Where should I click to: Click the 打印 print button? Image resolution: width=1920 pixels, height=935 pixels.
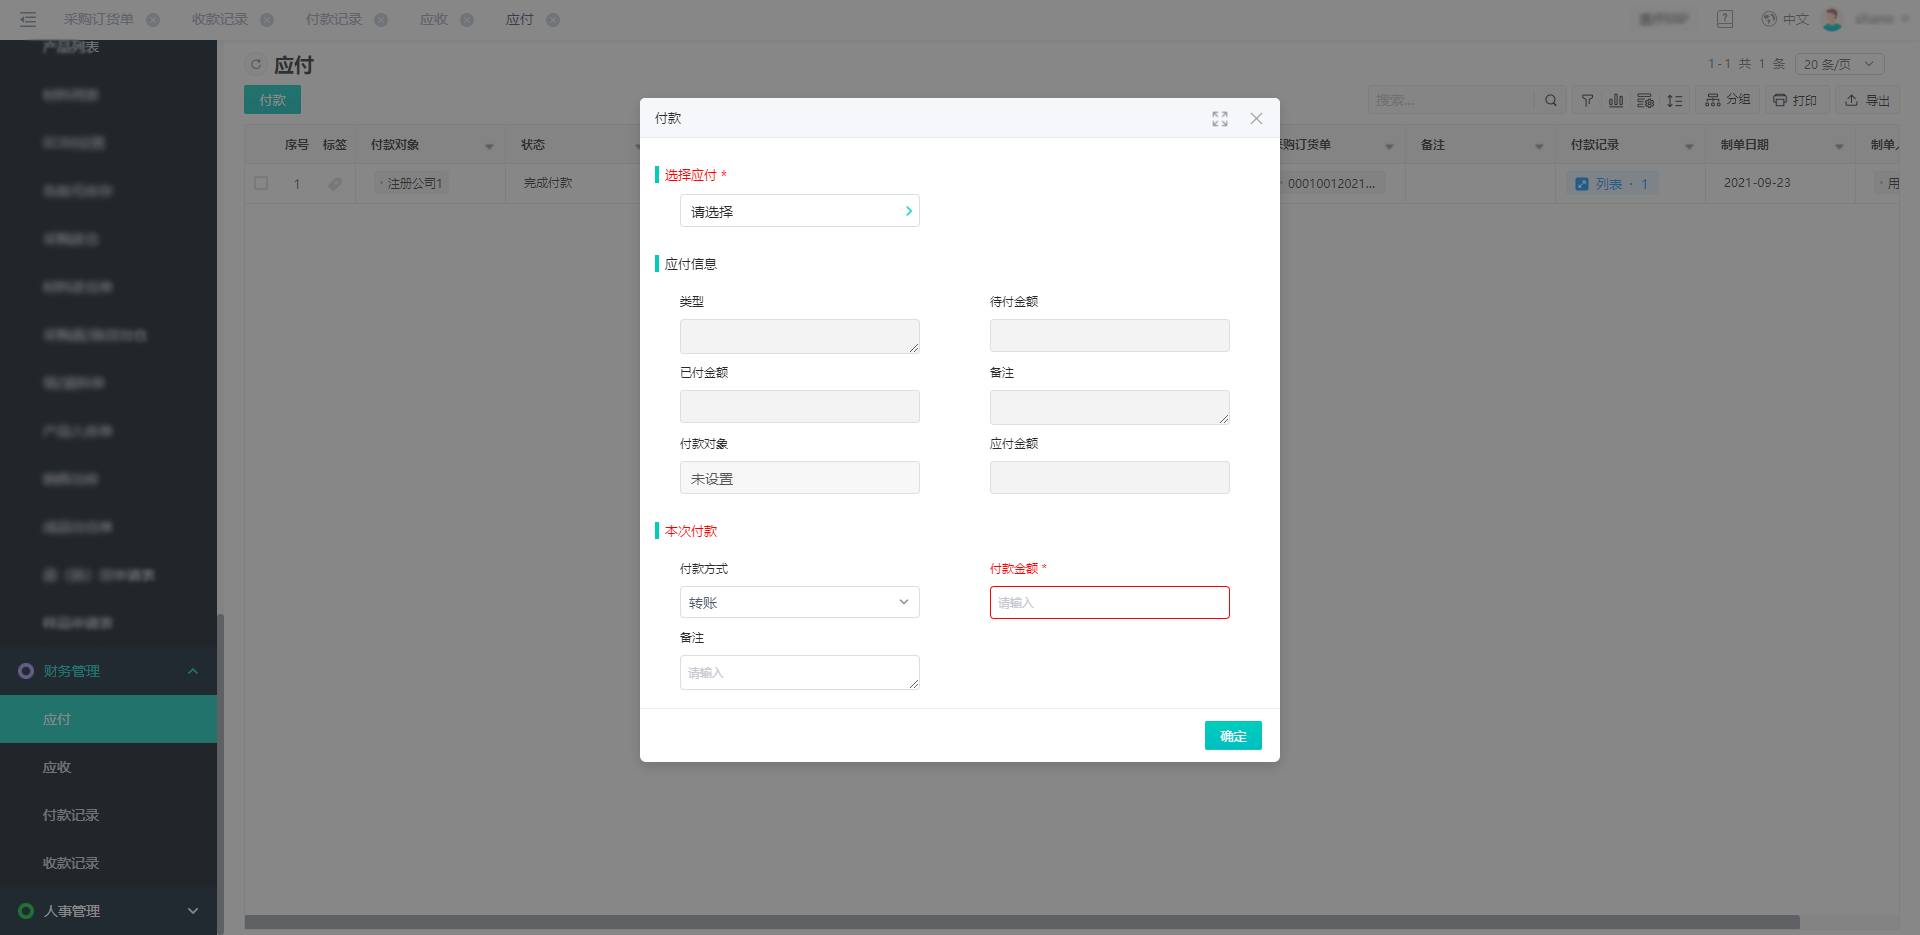pyautogui.click(x=1795, y=100)
